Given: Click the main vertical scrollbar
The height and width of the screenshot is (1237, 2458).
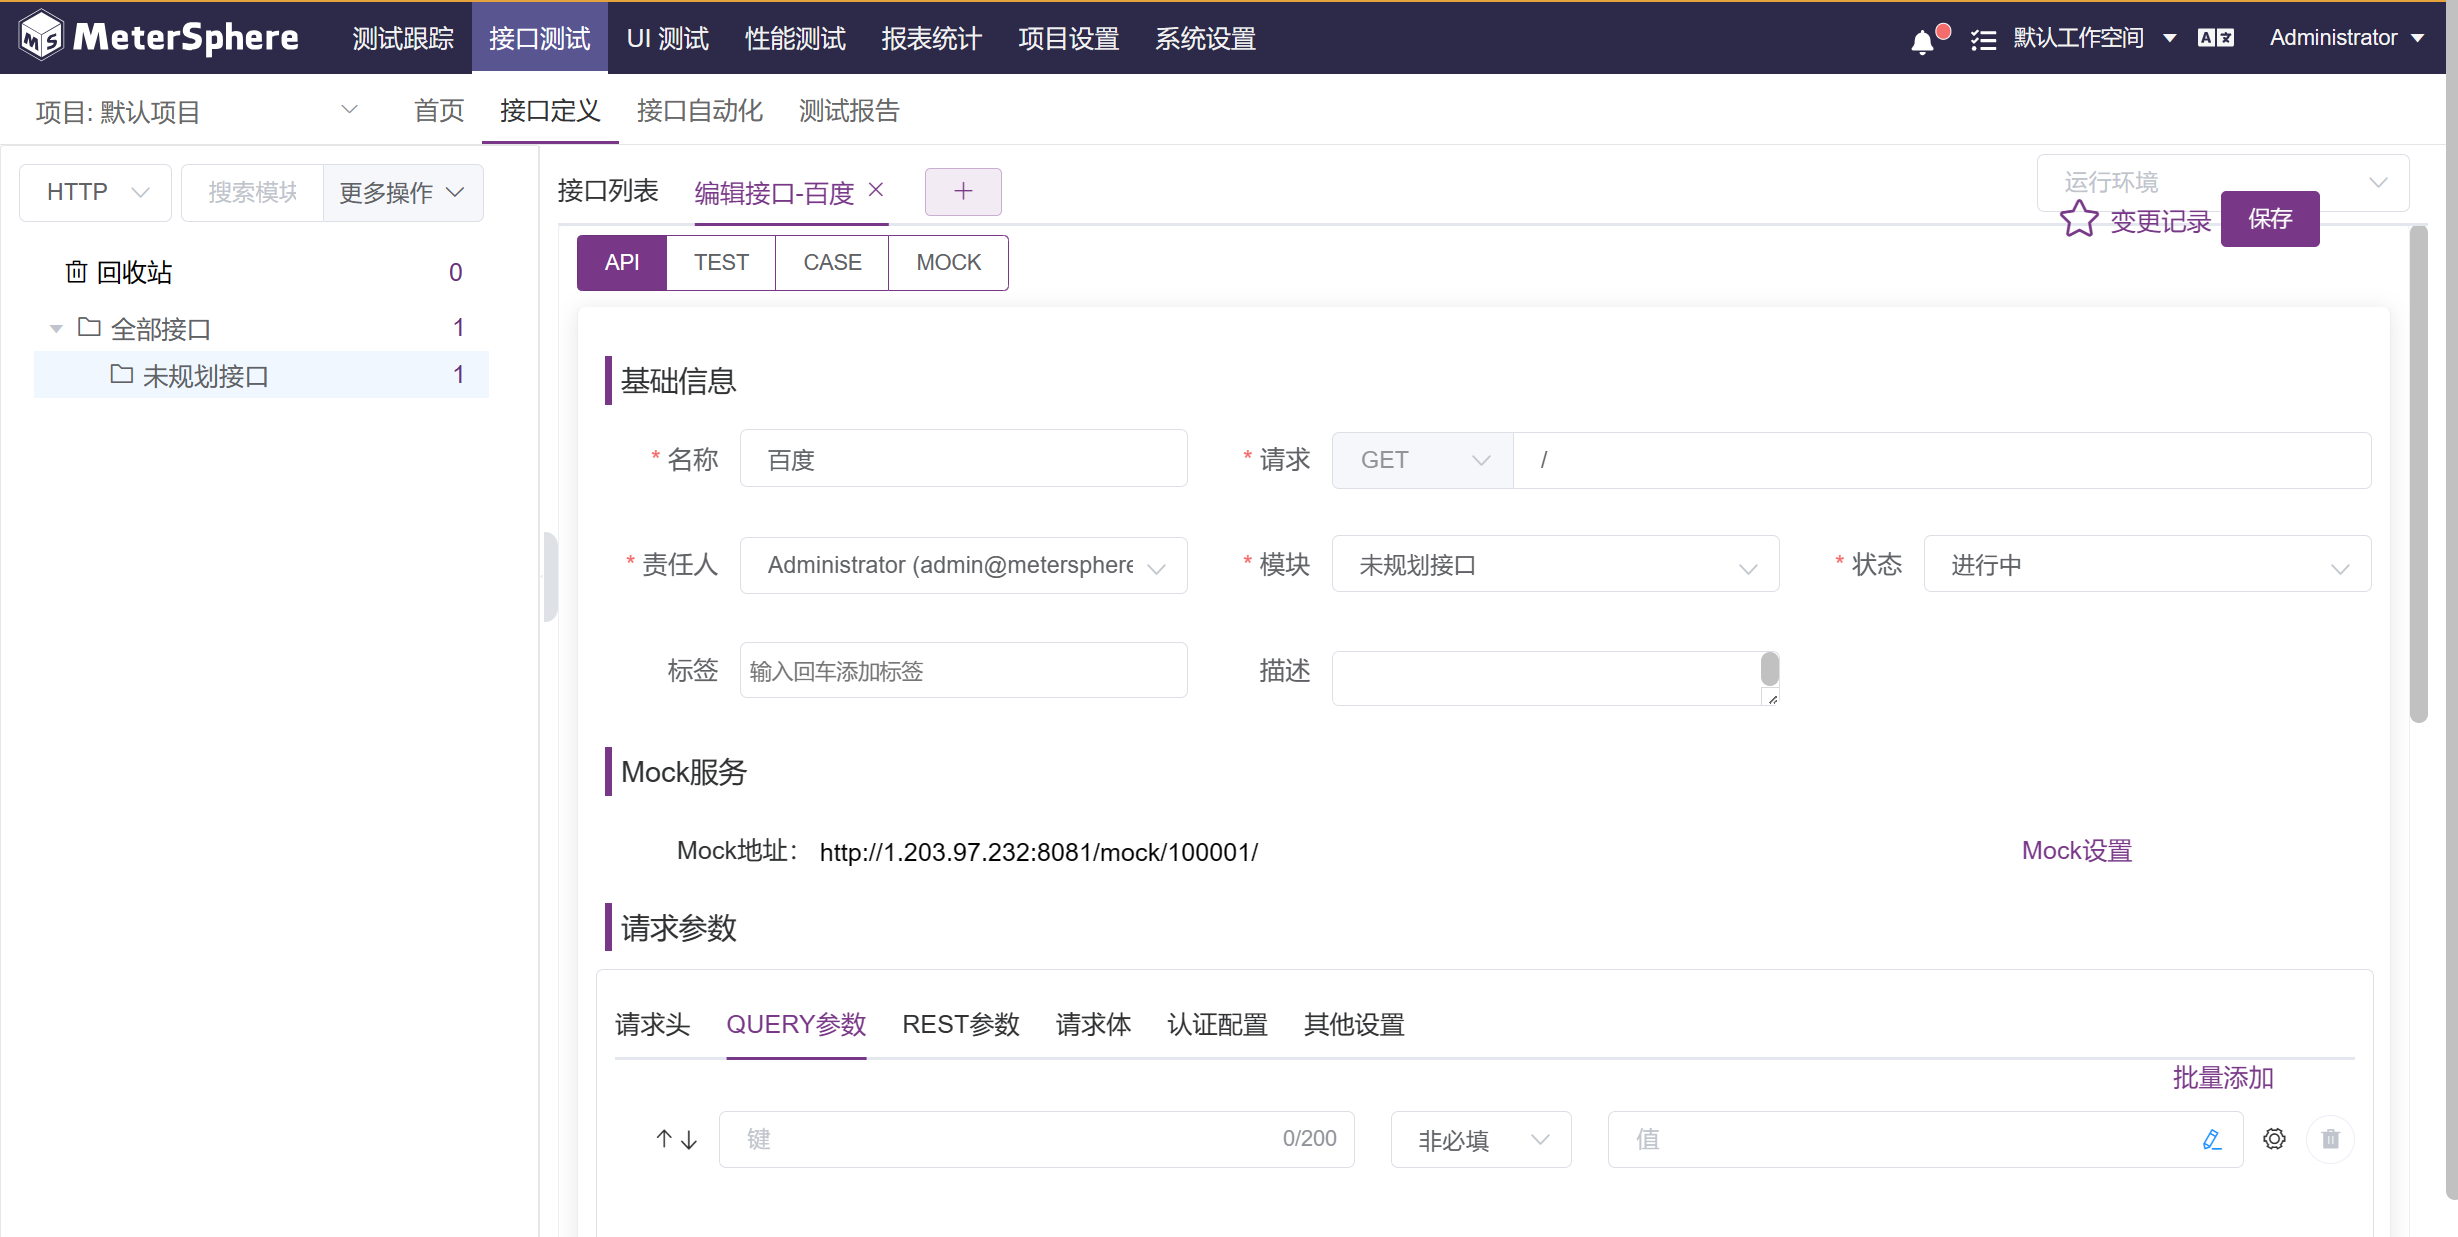Looking at the screenshot, I should 2418,475.
